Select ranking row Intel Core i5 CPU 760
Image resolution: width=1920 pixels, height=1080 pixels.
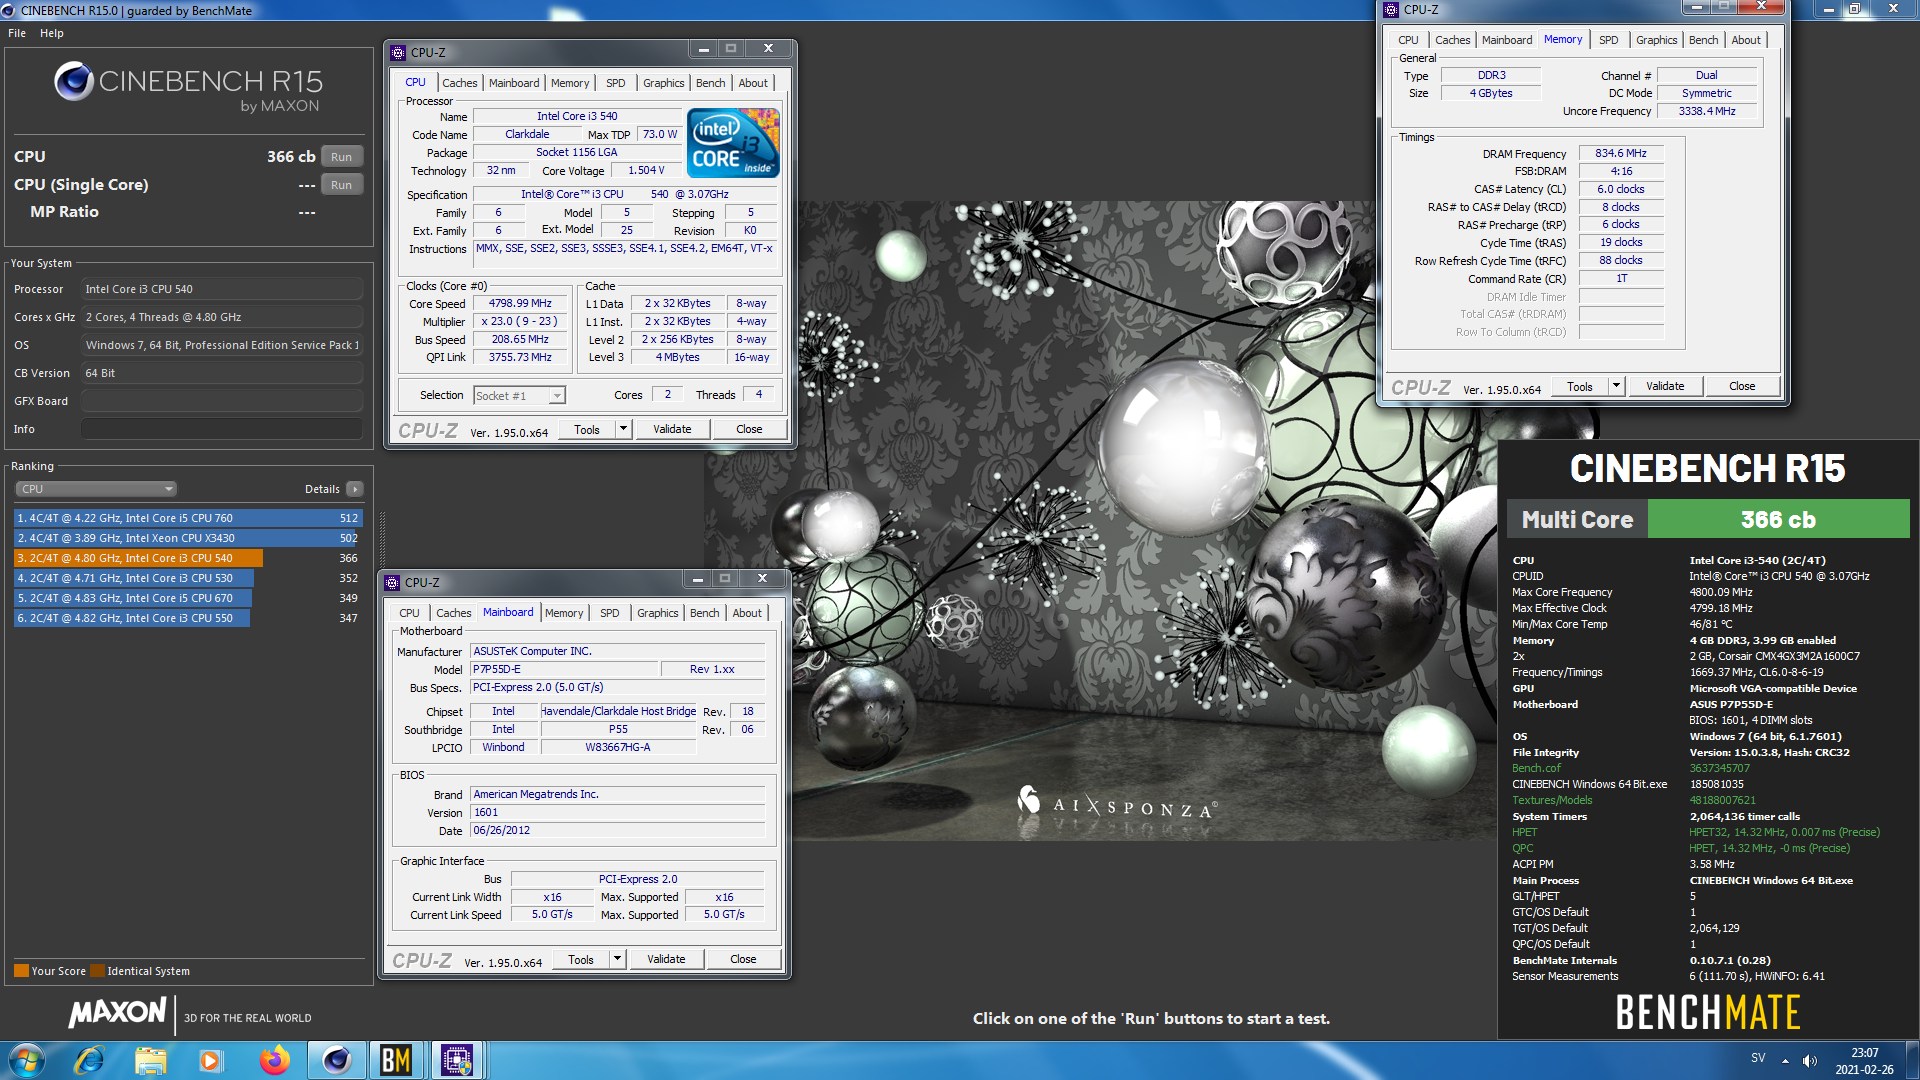(188, 518)
